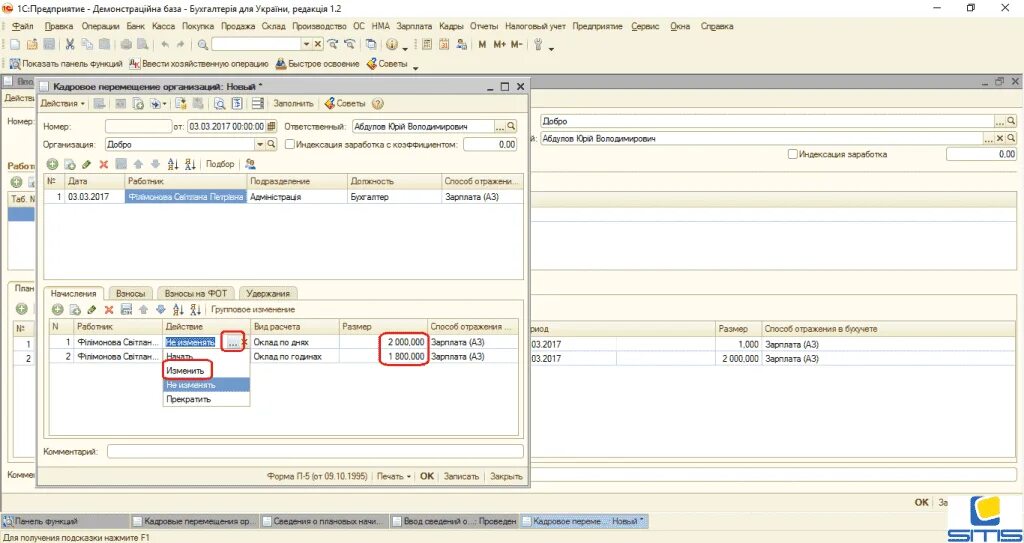Select the Оклад по годинах cell
The width and height of the screenshot is (1024, 543).
click(295, 357)
